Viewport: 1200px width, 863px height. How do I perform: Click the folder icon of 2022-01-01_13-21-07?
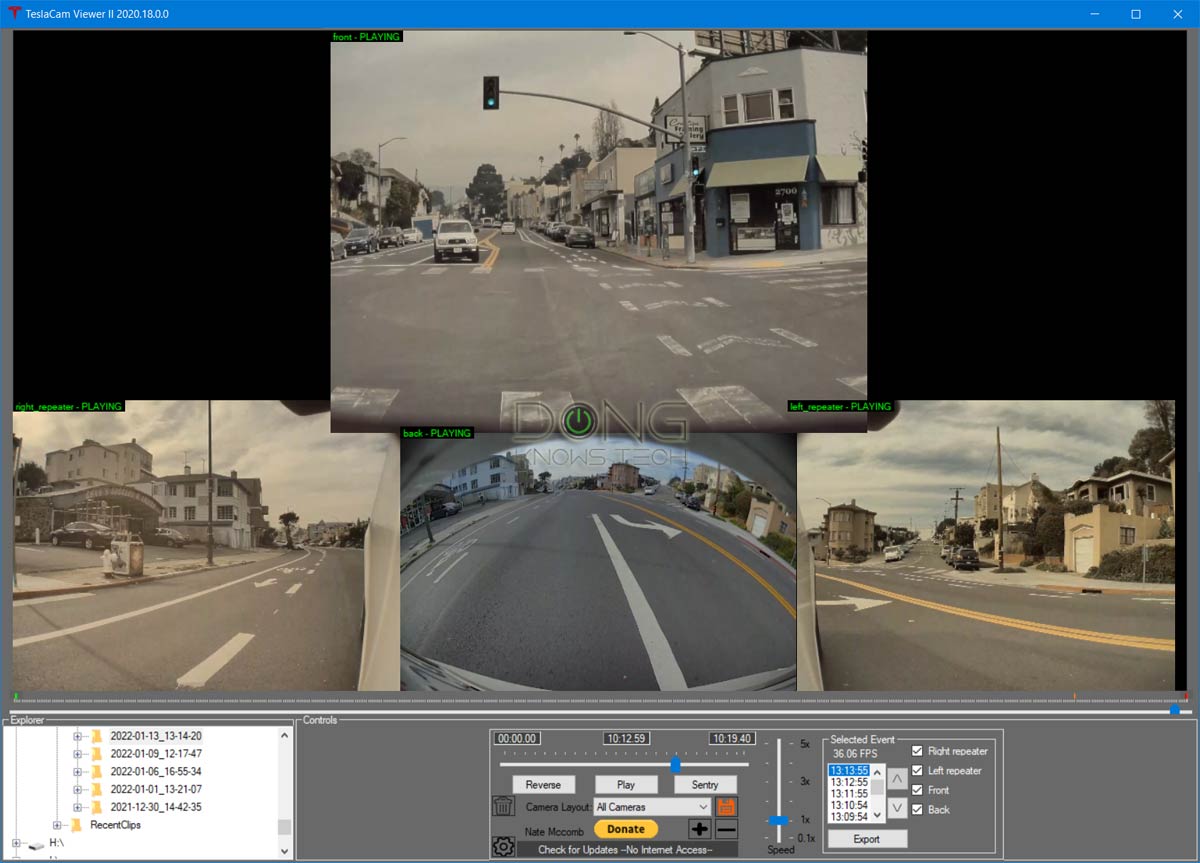pos(96,790)
